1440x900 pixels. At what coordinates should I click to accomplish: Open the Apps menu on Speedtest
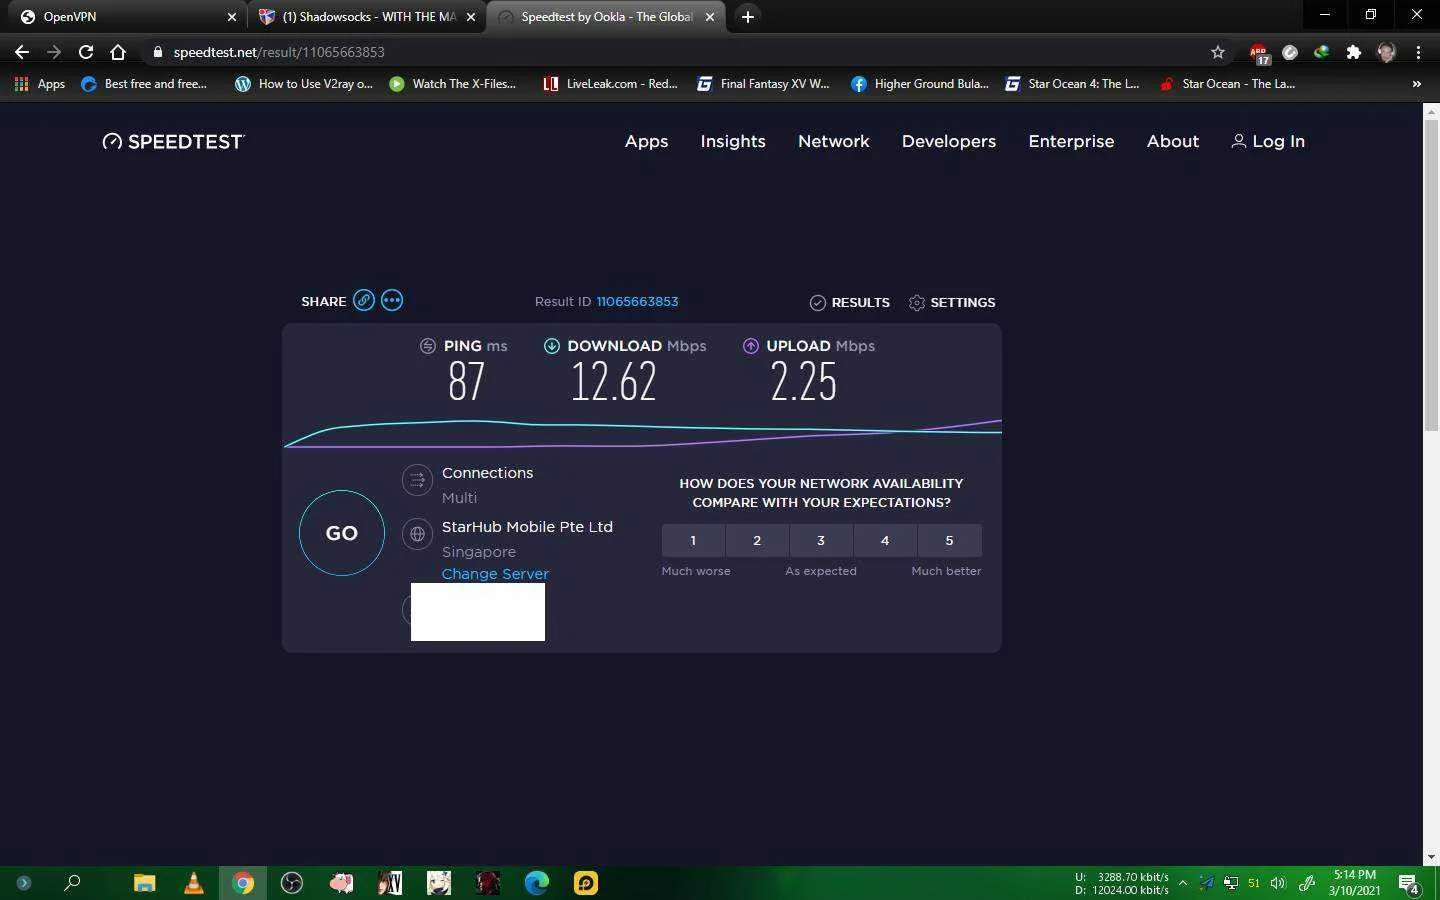[x=646, y=141]
